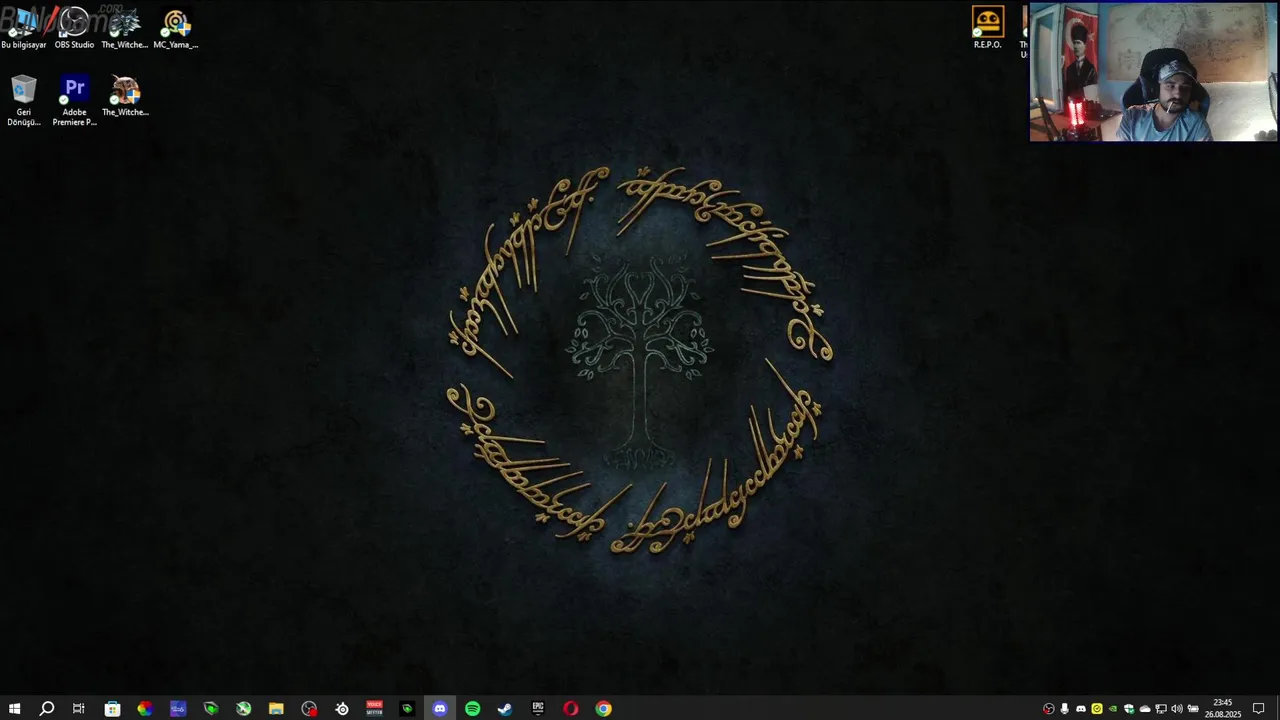Open Task View from the taskbar

pos(78,708)
